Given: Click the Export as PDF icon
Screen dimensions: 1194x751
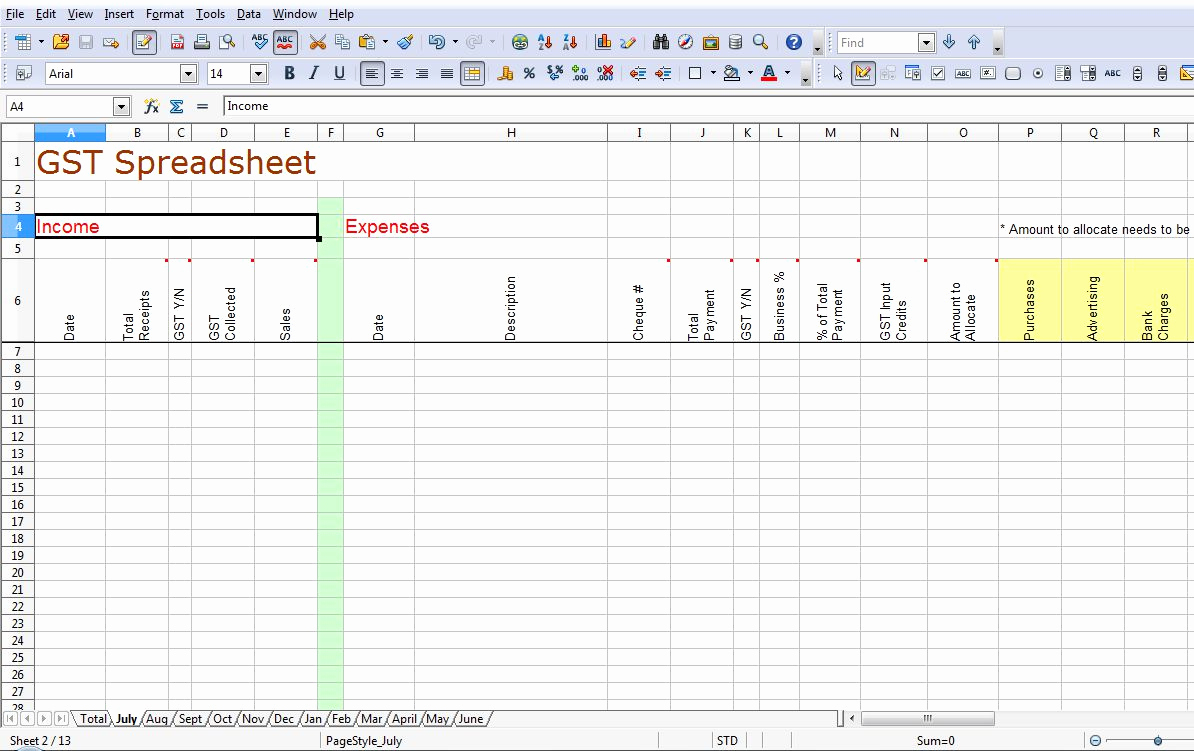Looking at the screenshot, I should click(x=177, y=42).
